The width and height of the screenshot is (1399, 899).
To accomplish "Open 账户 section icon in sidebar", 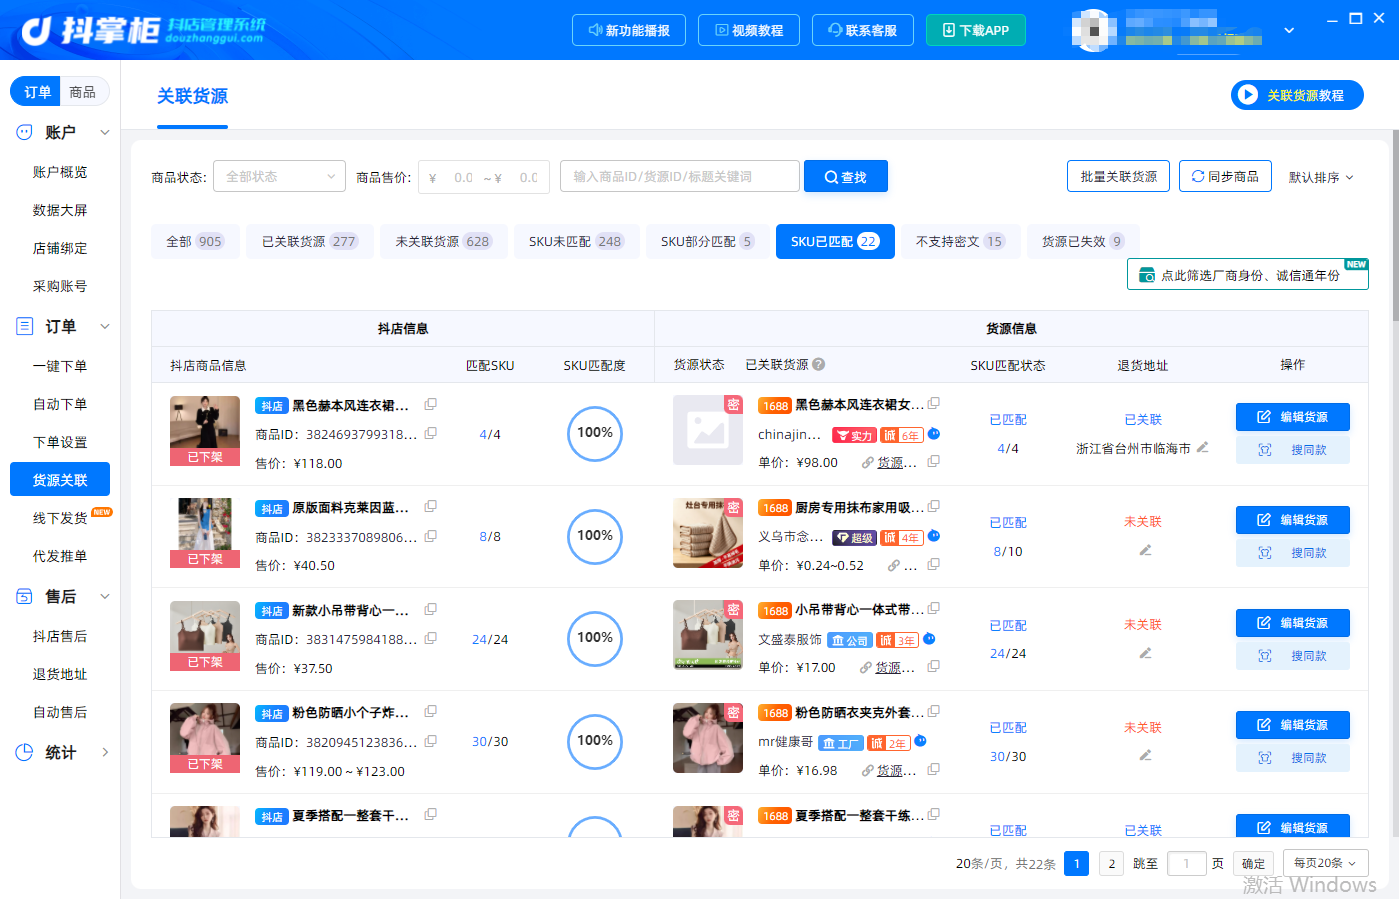I will pos(25,132).
